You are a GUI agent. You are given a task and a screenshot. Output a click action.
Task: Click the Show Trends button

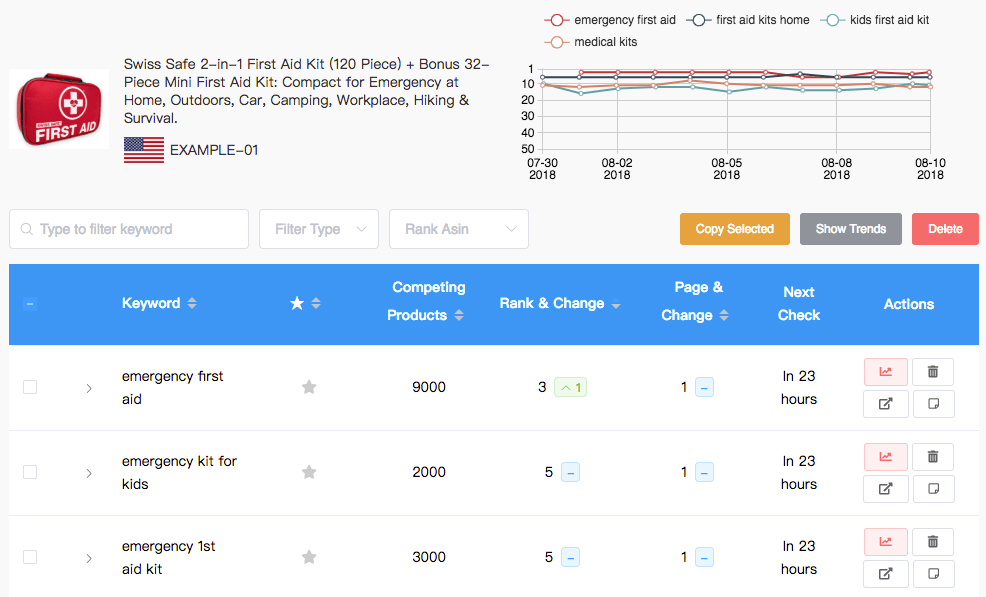[x=851, y=229]
